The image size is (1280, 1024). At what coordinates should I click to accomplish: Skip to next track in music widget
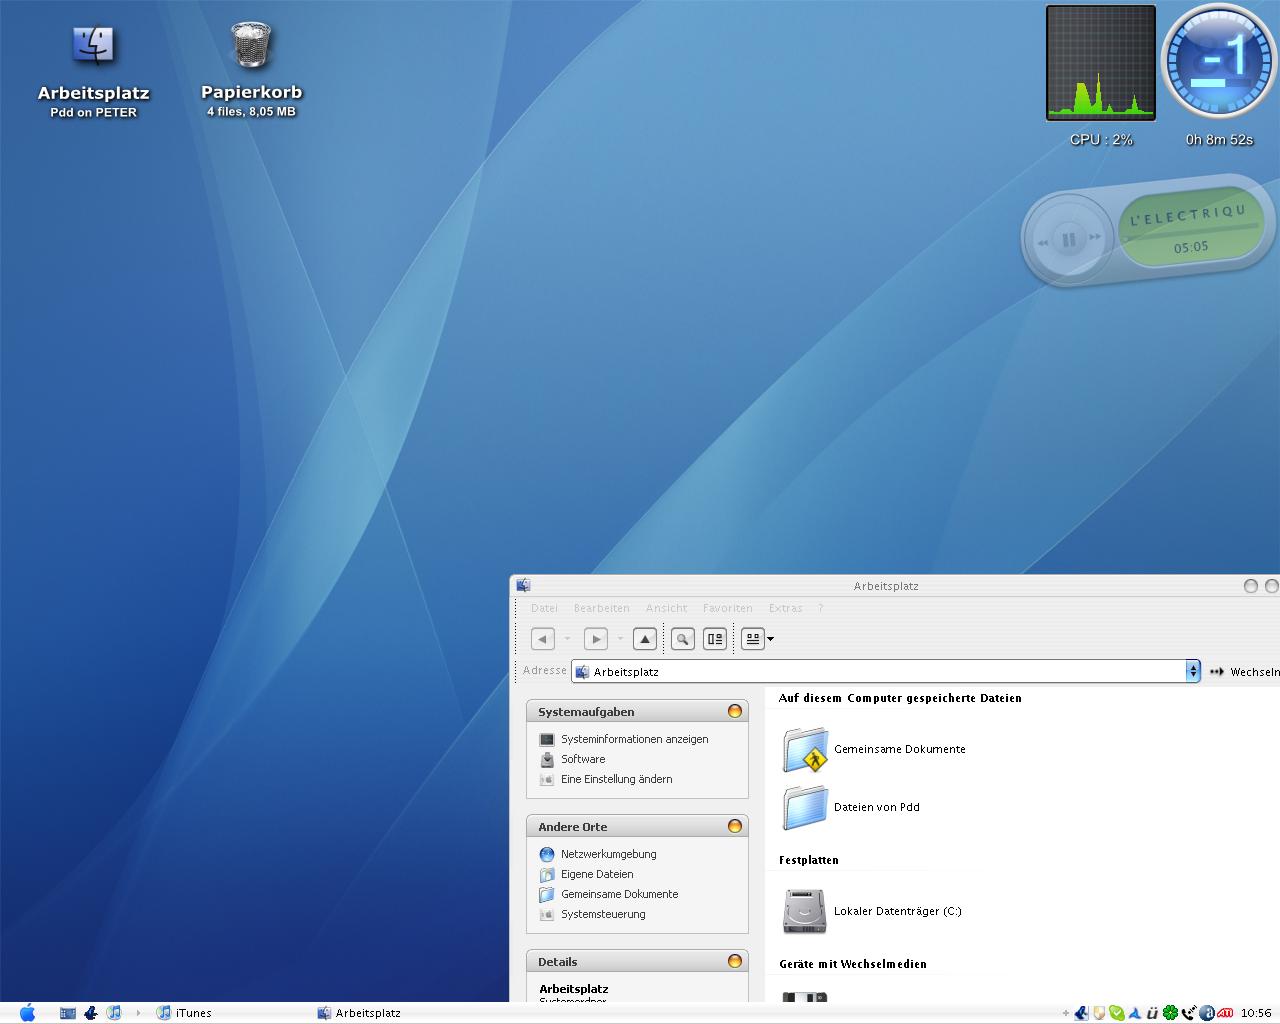click(x=1095, y=238)
